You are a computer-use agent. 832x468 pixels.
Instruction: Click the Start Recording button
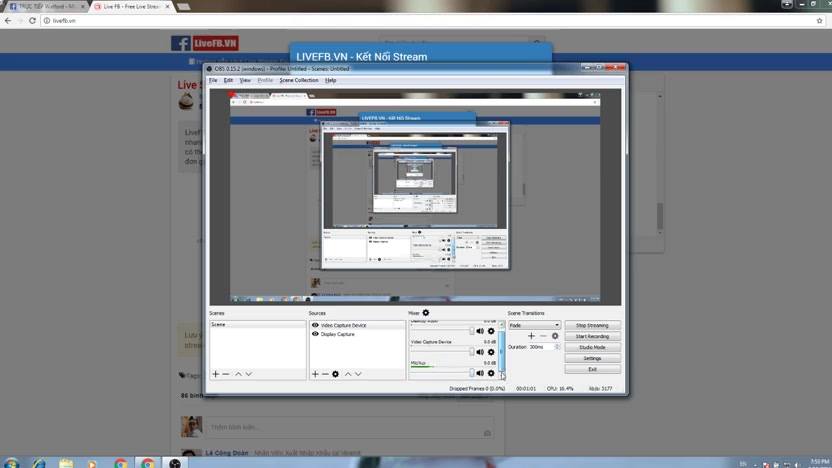pyautogui.click(x=592, y=336)
